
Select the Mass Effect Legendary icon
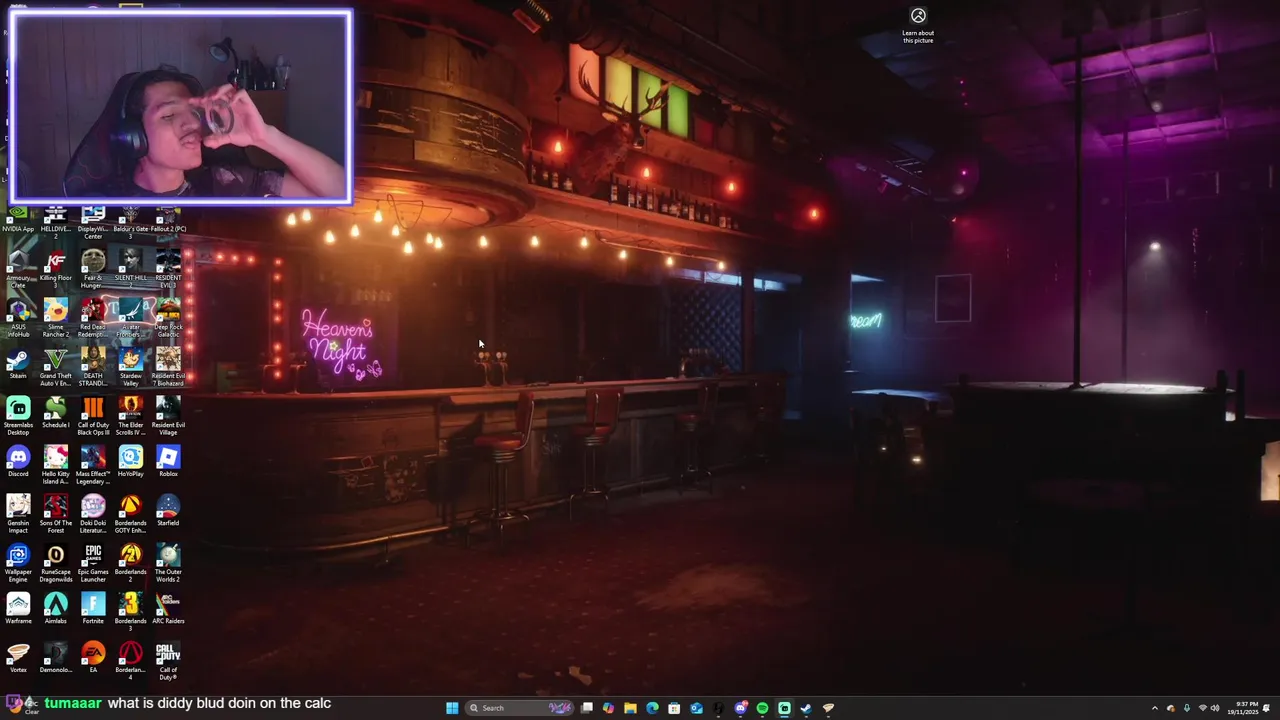(x=93, y=465)
